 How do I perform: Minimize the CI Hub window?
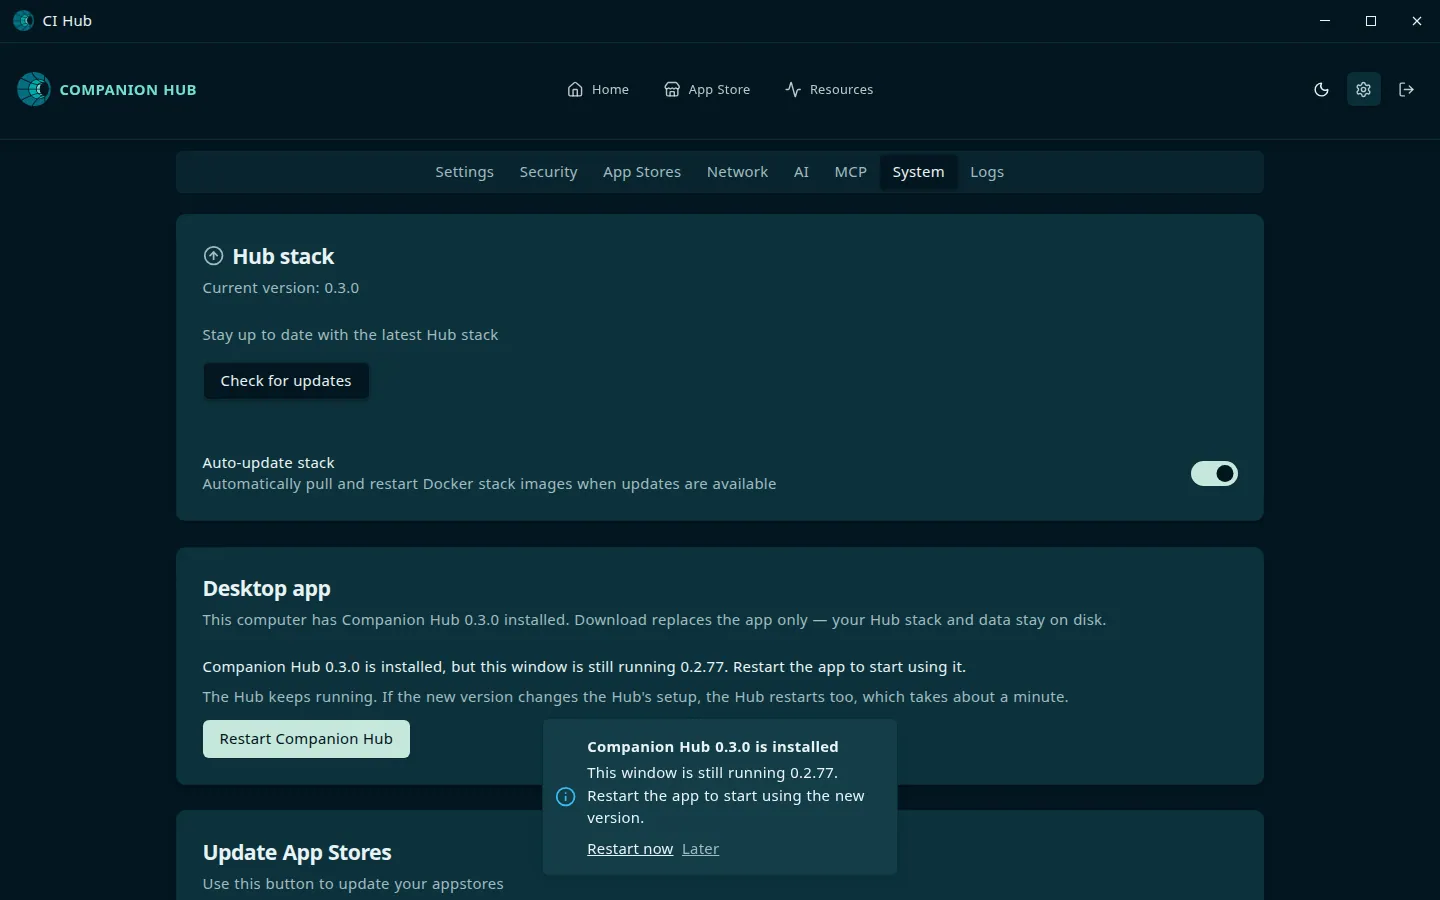click(x=1325, y=21)
